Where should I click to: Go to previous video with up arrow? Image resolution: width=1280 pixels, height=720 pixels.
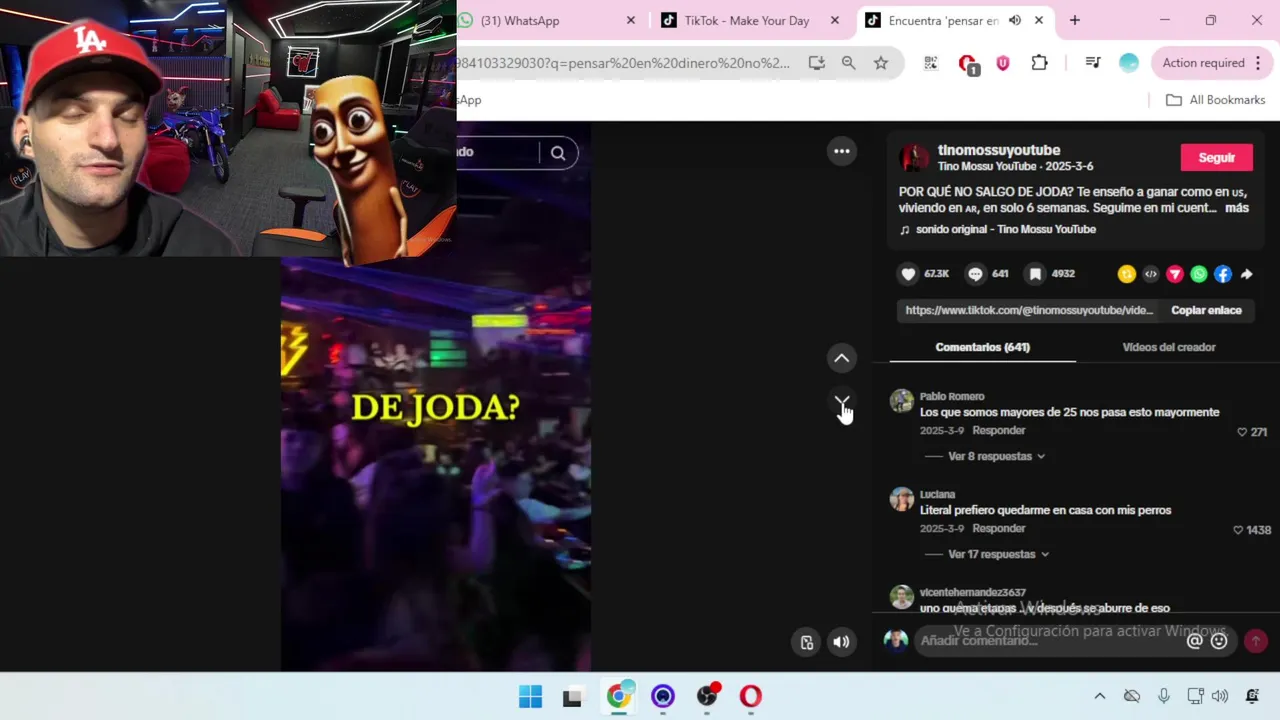click(x=842, y=358)
